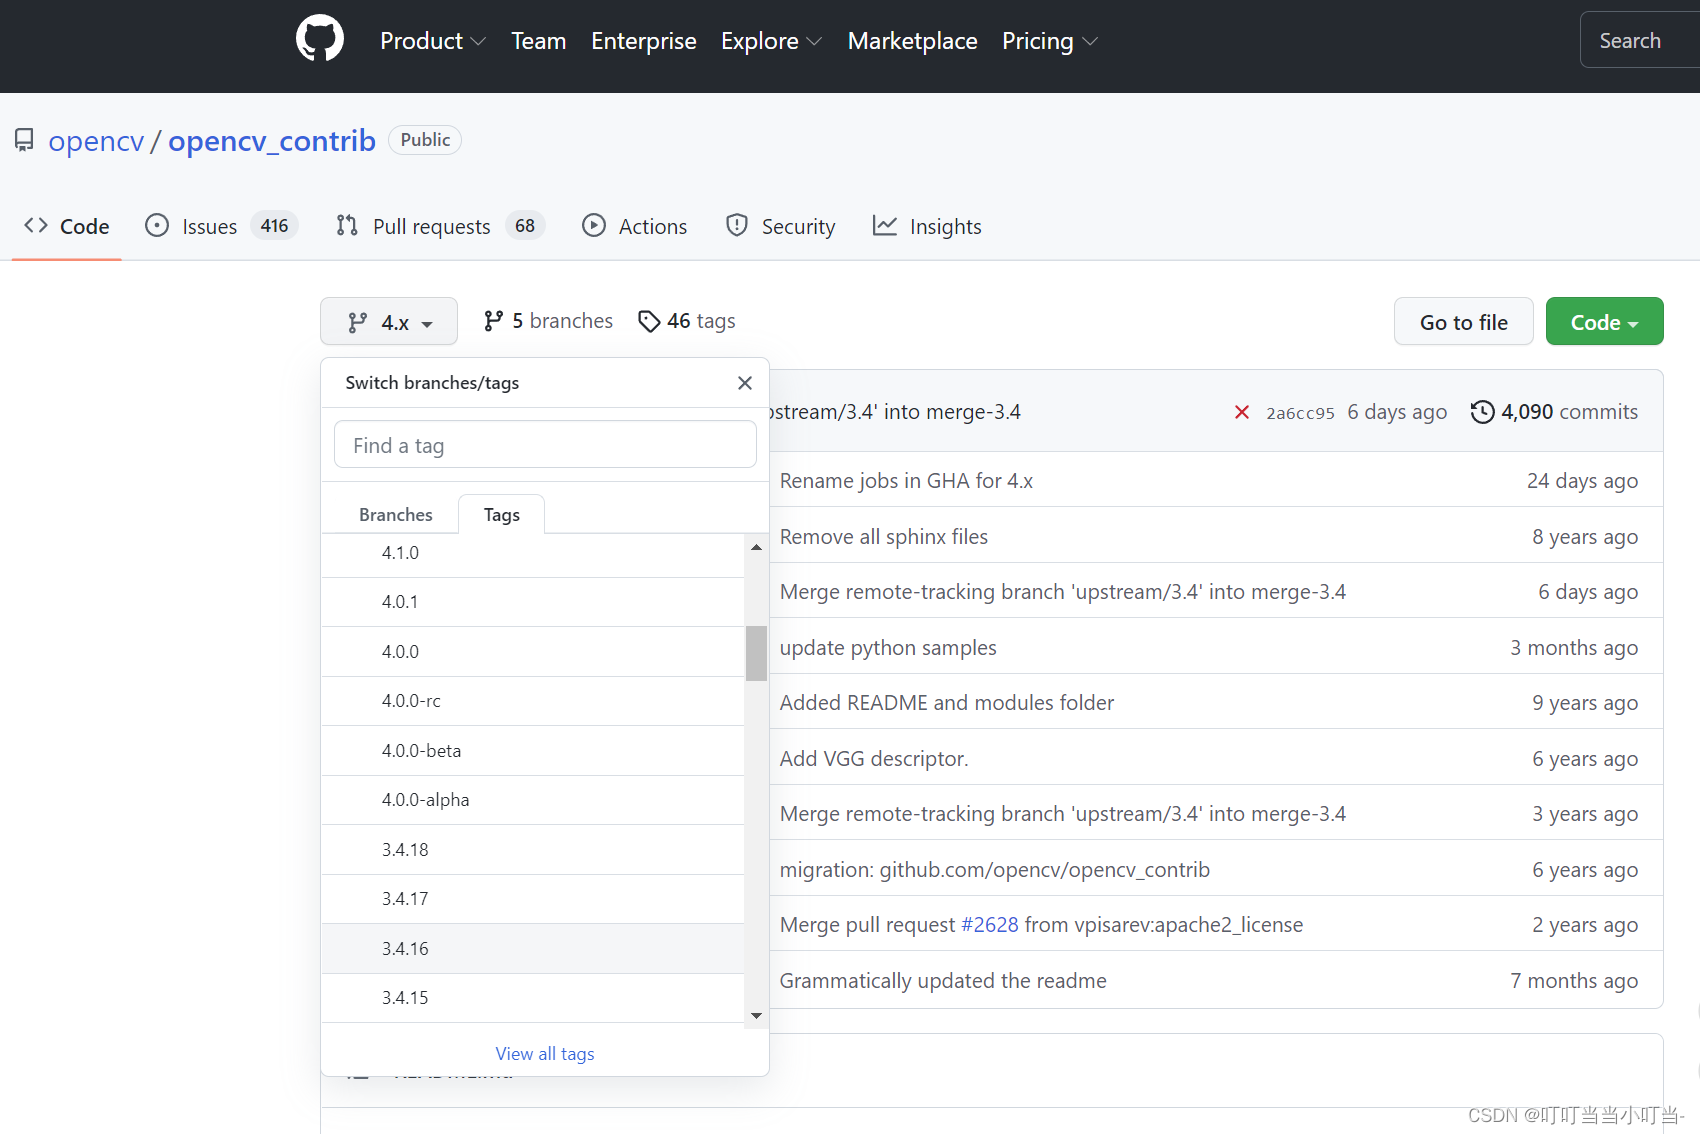Screen dimensions: 1700x1134
Task: Select tag 4.0.0-alpha
Action: (x=532, y=800)
